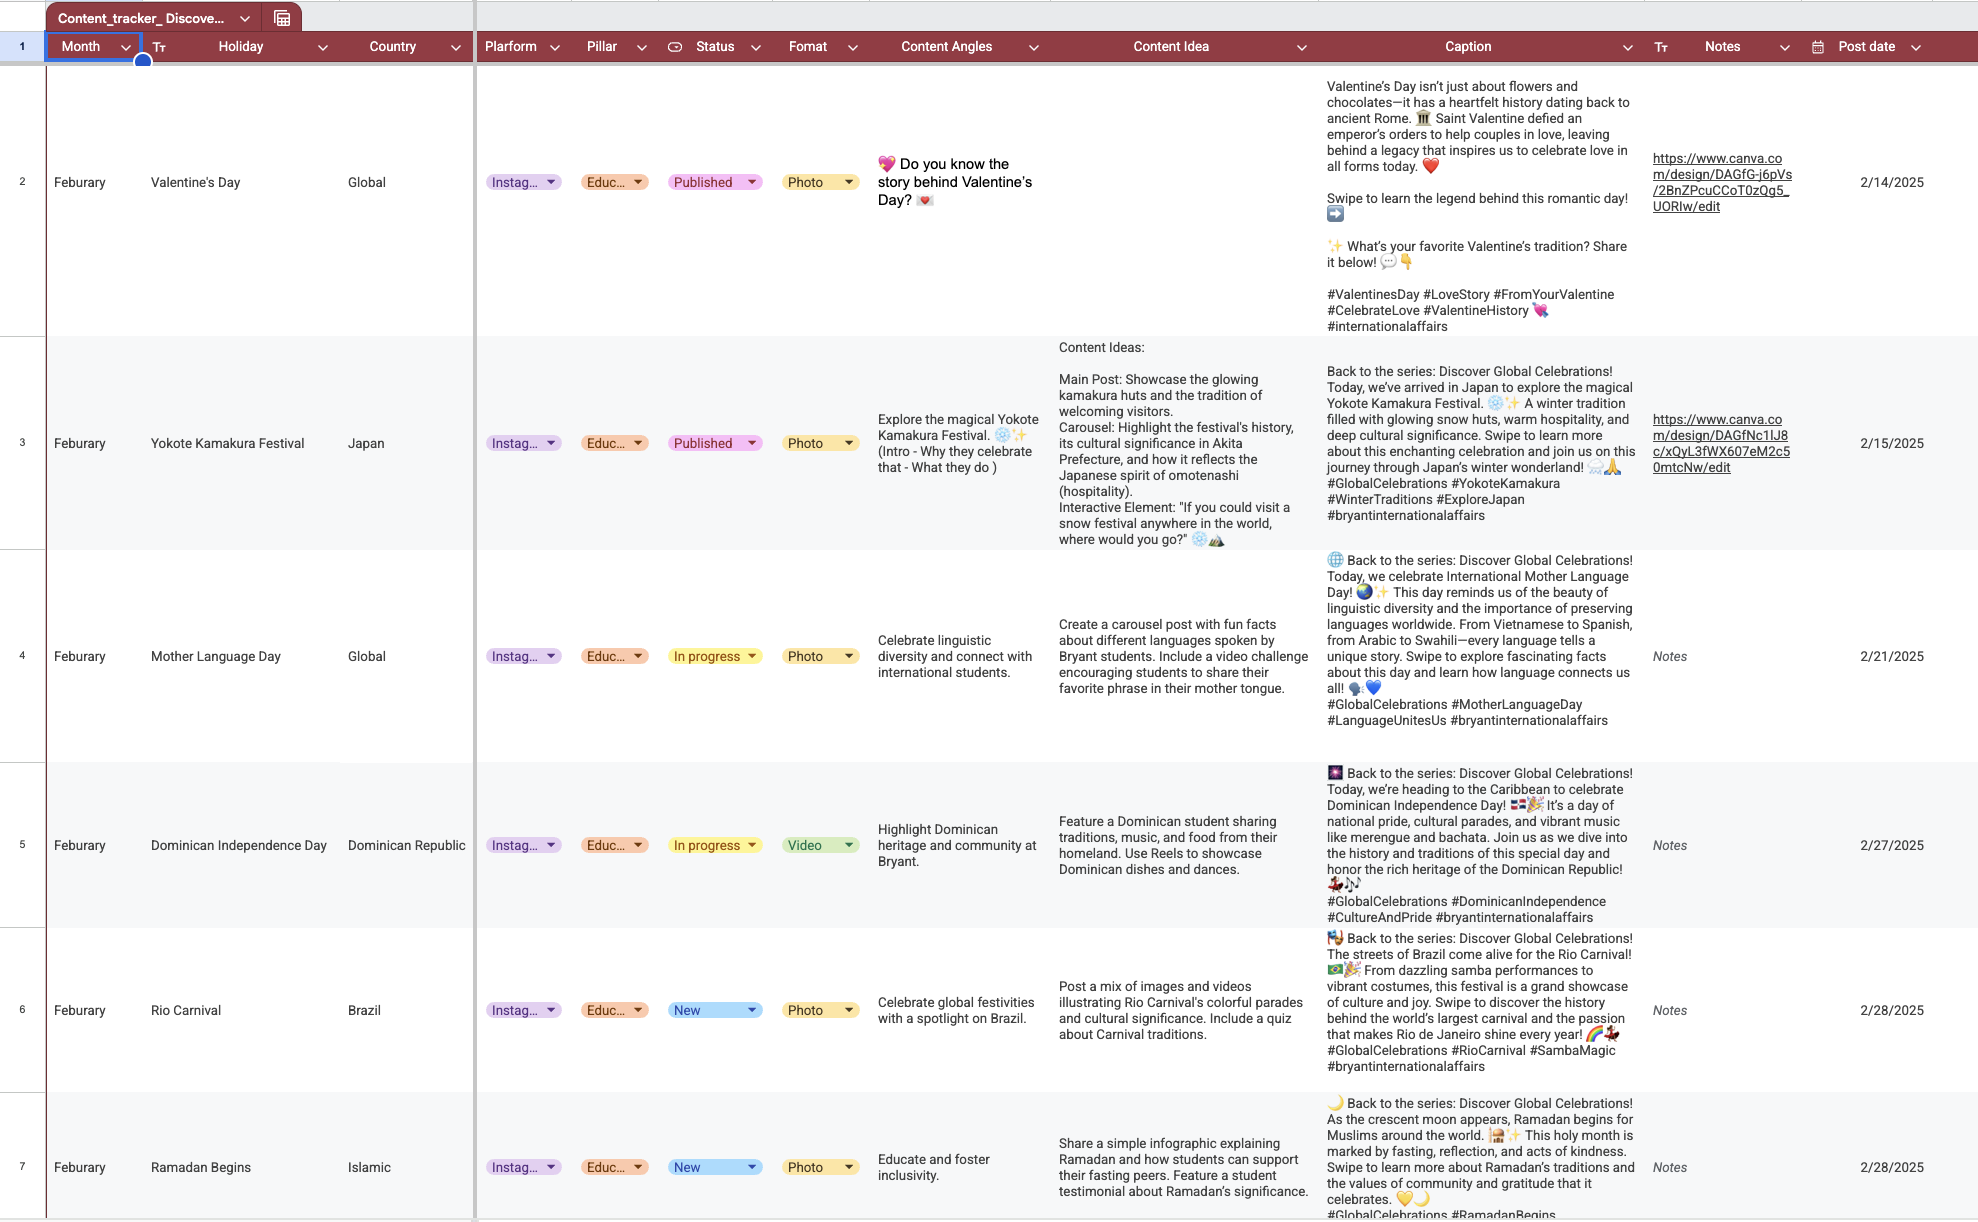Click the table view icon beside table name

pyautogui.click(x=282, y=18)
